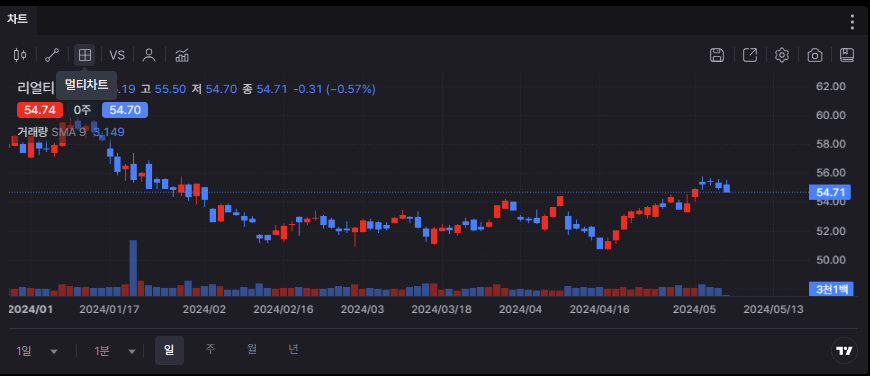Viewport: 870px width, 376px height.
Task: Open the candlestick chart type selector
Action: pos(21,55)
